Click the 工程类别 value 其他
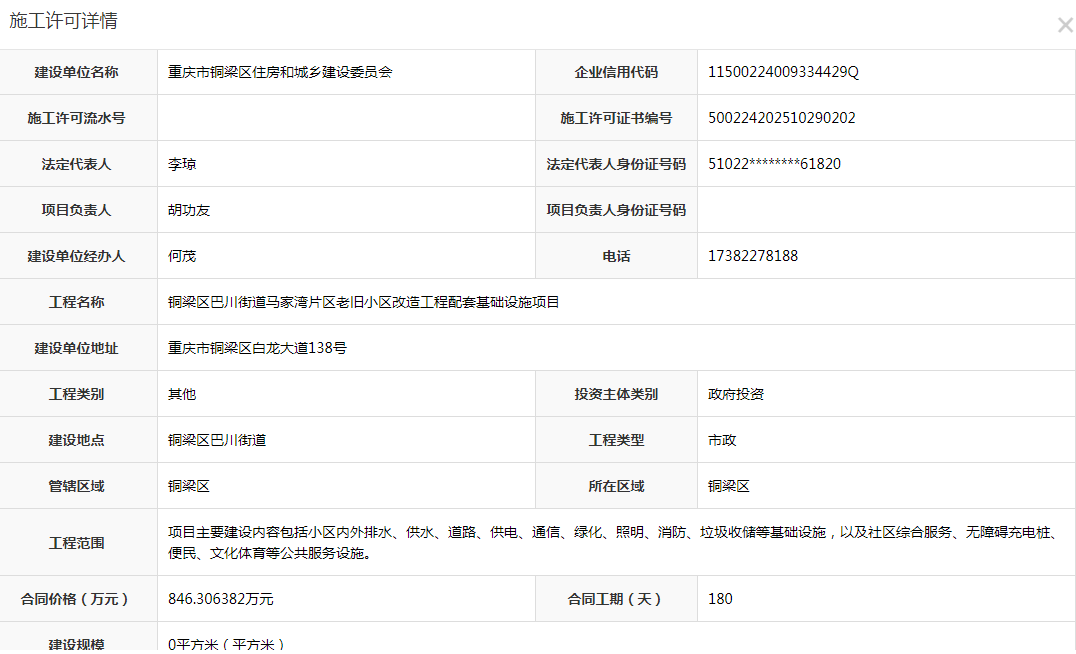 (x=182, y=394)
